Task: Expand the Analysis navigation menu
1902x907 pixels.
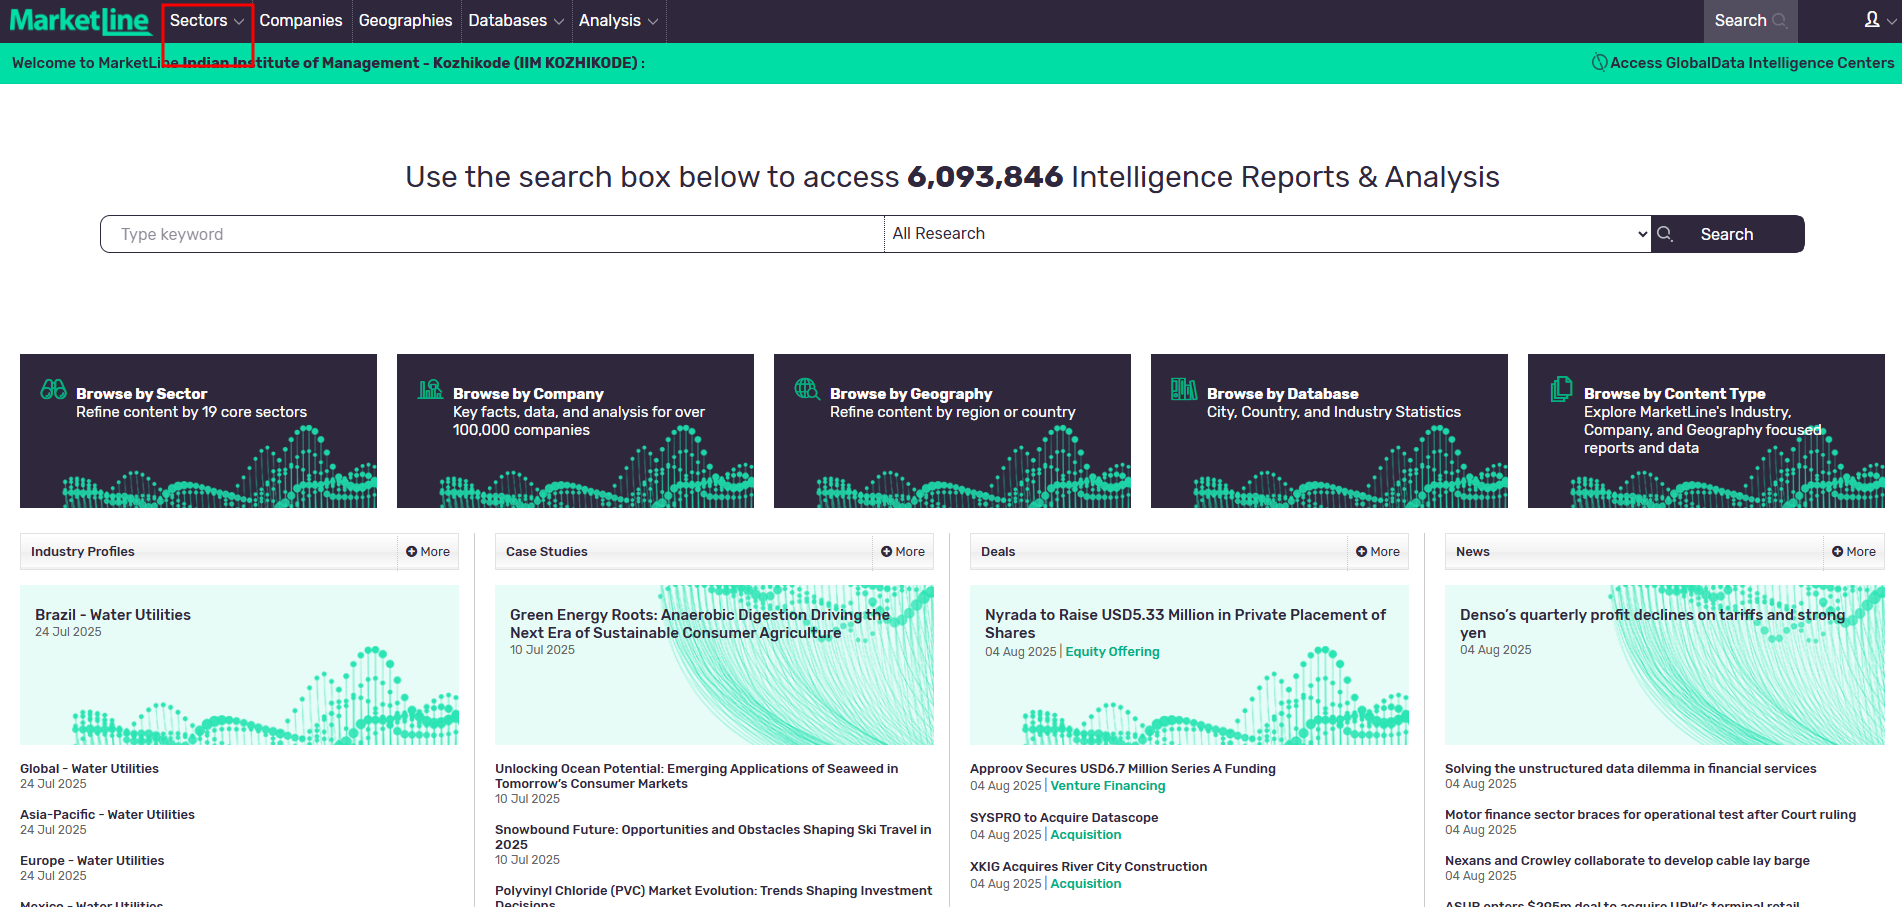Action: coord(618,21)
